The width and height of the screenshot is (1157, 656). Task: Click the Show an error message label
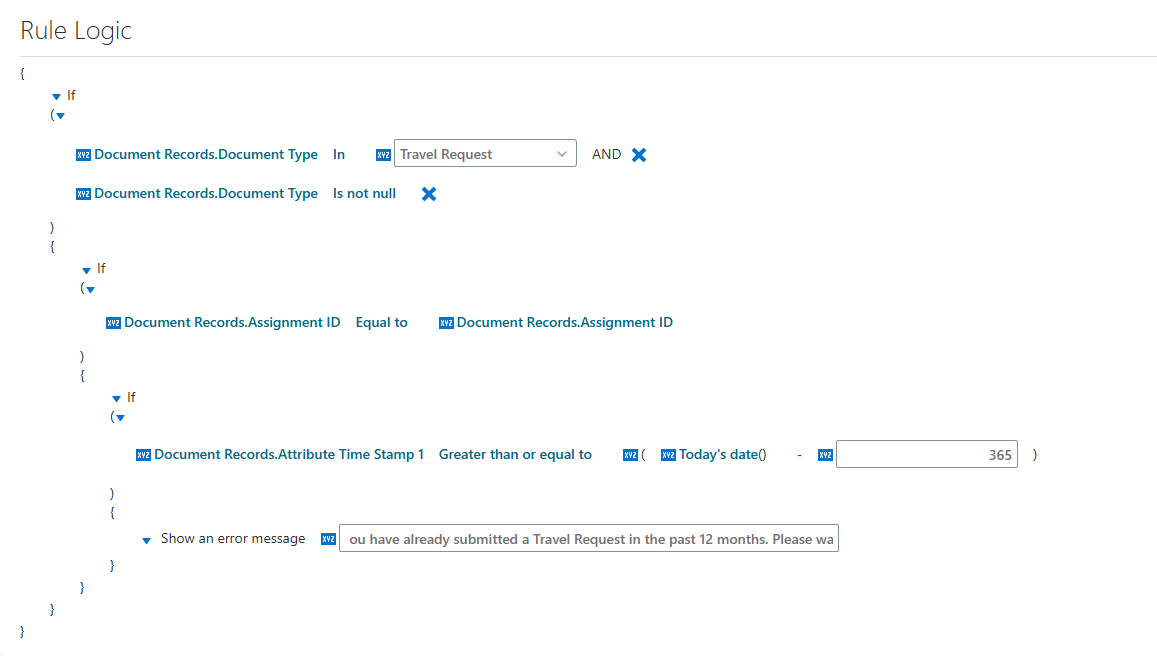pyautogui.click(x=233, y=539)
